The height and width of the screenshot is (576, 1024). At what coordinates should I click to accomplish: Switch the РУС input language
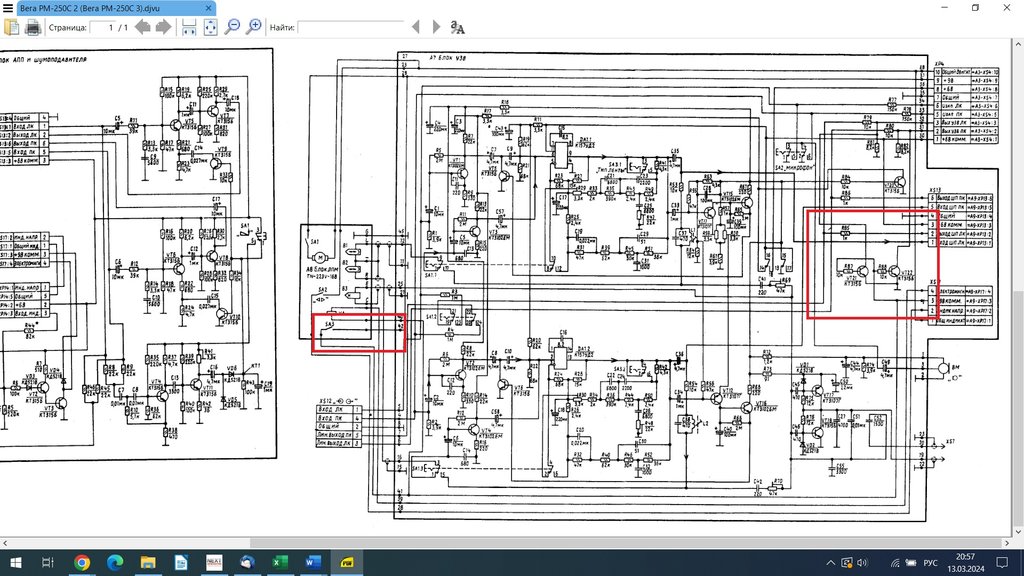click(x=930, y=562)
